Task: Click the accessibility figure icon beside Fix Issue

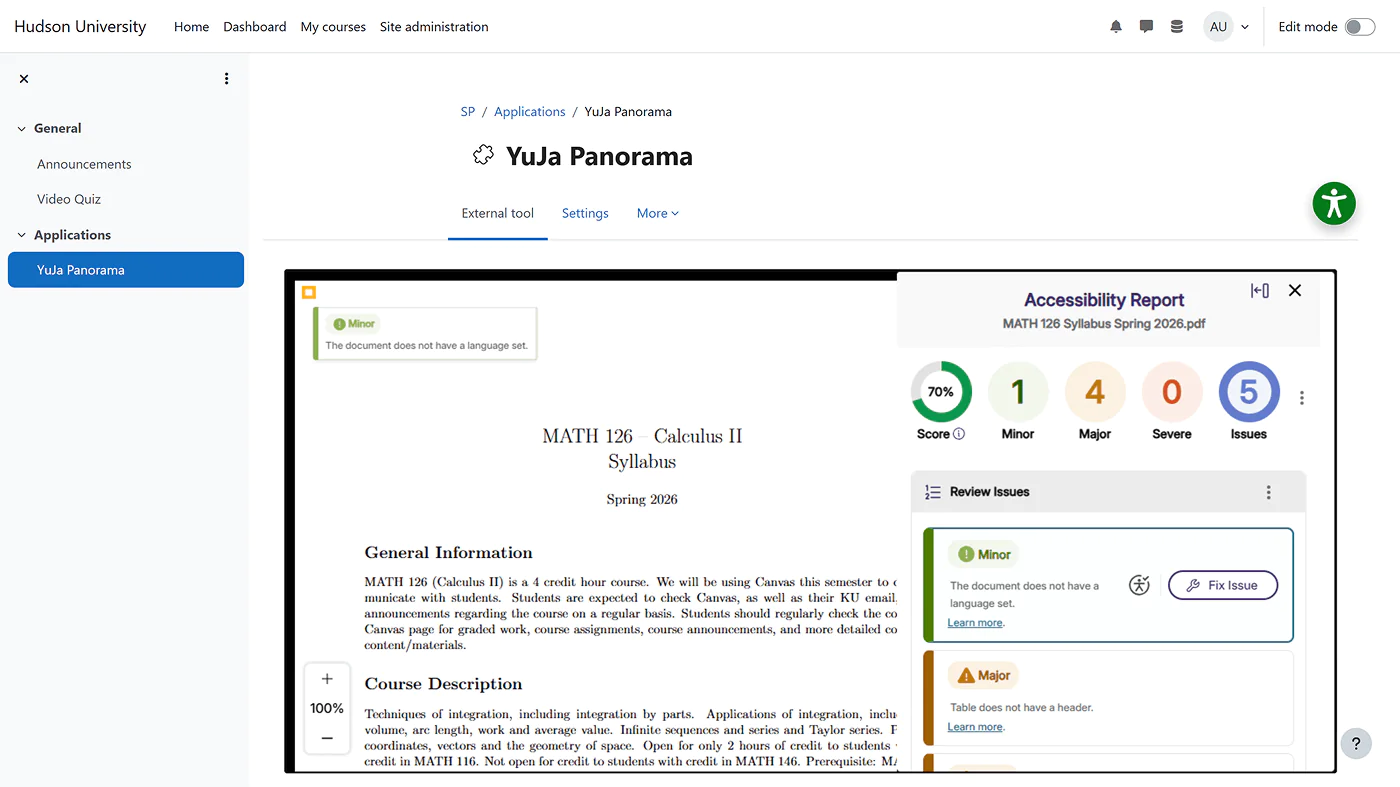Action: pyautogui.click(x=1139, y=585)
